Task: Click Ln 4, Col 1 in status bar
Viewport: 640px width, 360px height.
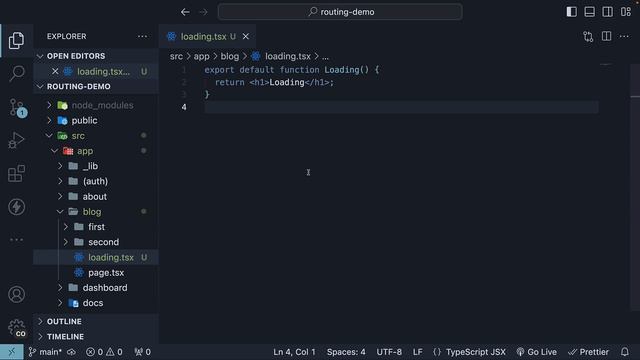Action: click(x=294, y=352)
